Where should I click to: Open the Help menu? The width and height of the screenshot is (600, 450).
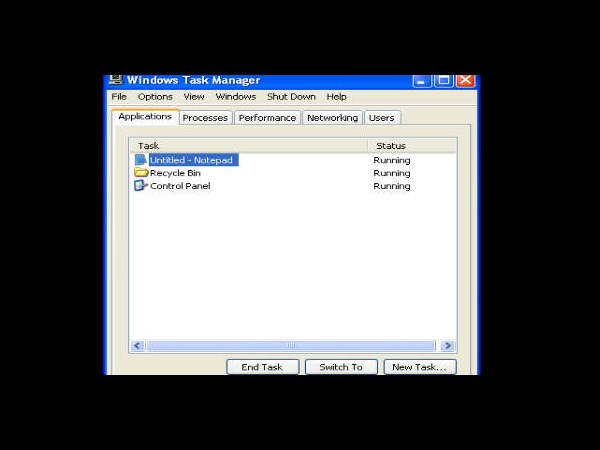click(x=337, y=97)
